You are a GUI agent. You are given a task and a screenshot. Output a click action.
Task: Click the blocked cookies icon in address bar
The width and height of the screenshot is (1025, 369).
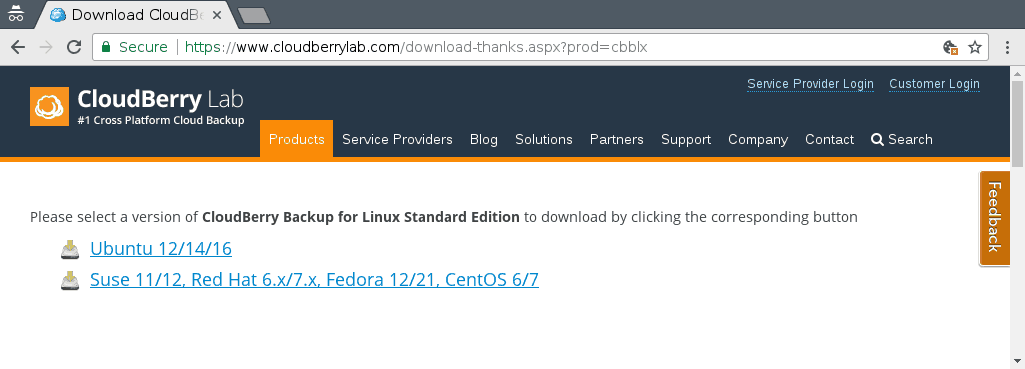(950, 47)
